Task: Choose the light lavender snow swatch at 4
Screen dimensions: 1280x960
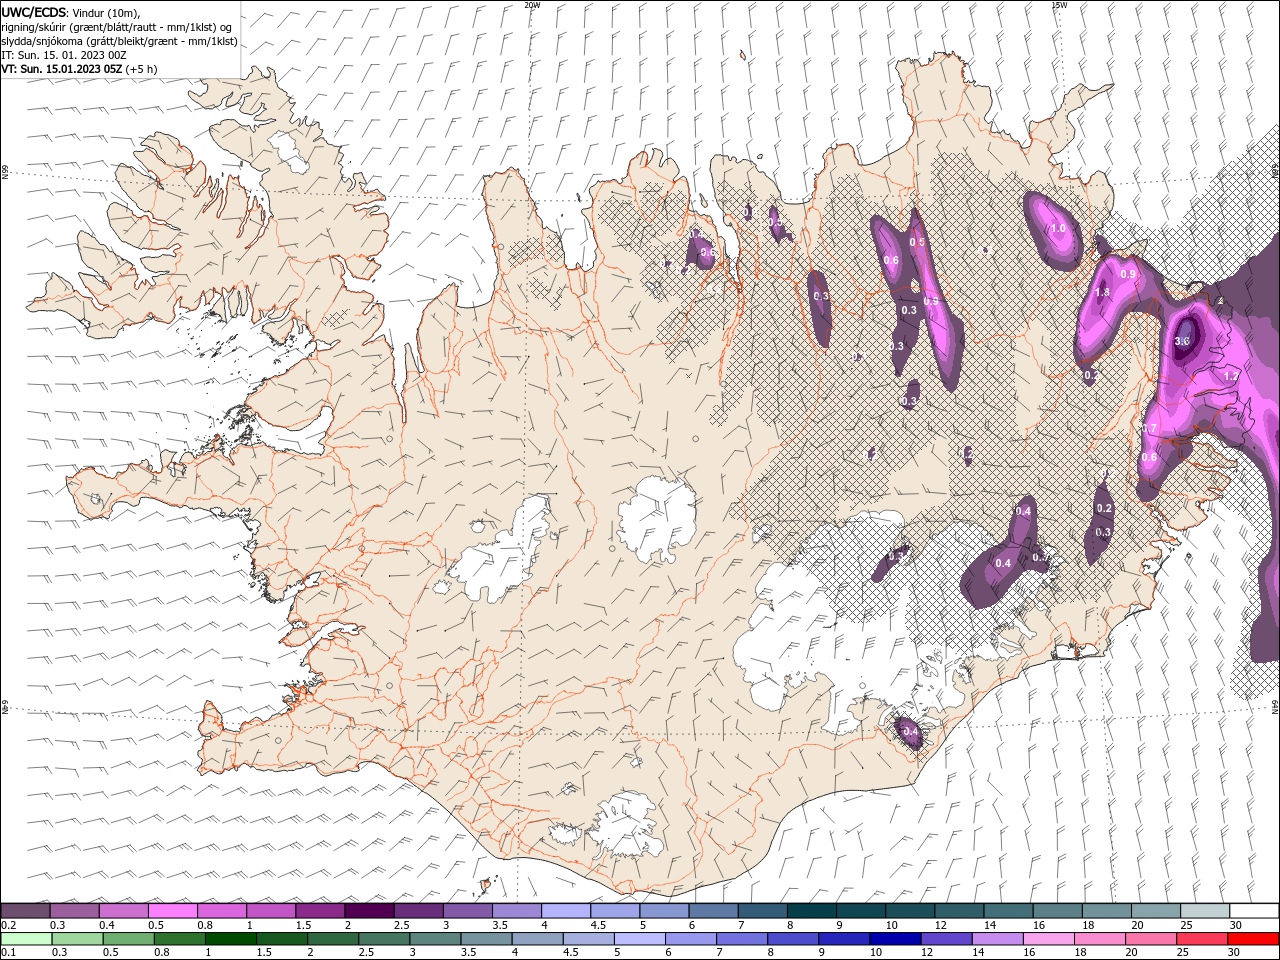Action: click(x=565, y=911)
